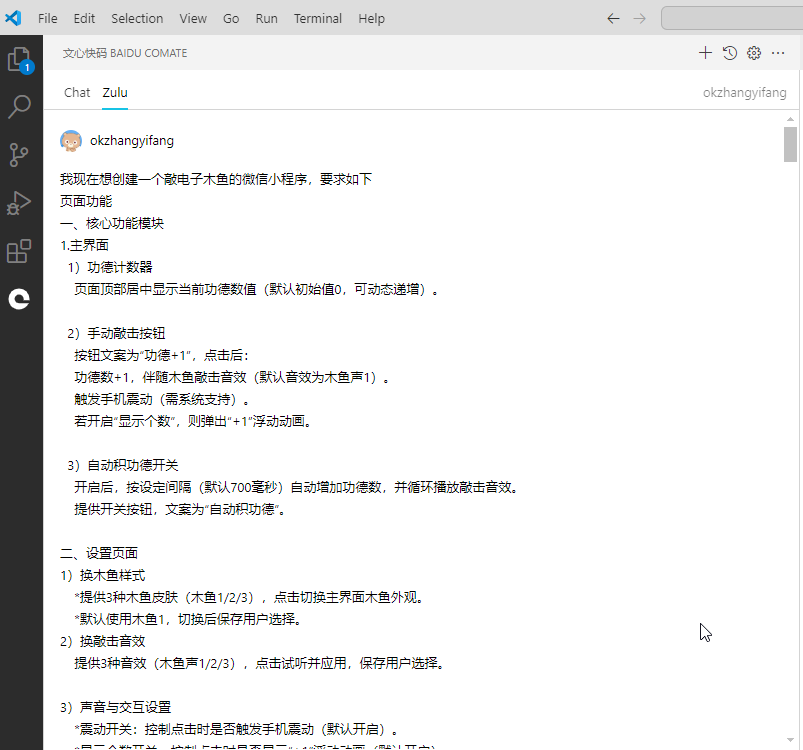803x750 pixels.
Task: Click the chat scrollbar thumb
Action: (790, 144)
